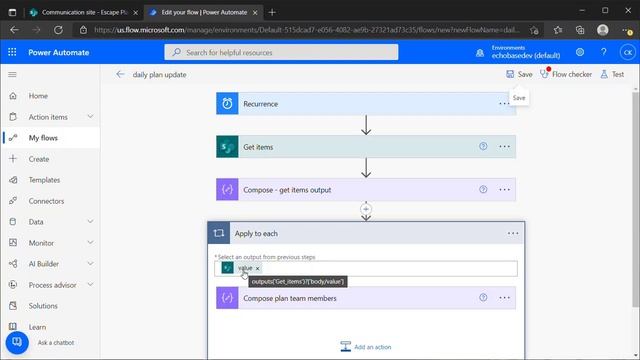Open browser favorites star icon
The width and height of the screenshot is (640, 360).
[558, 30]
